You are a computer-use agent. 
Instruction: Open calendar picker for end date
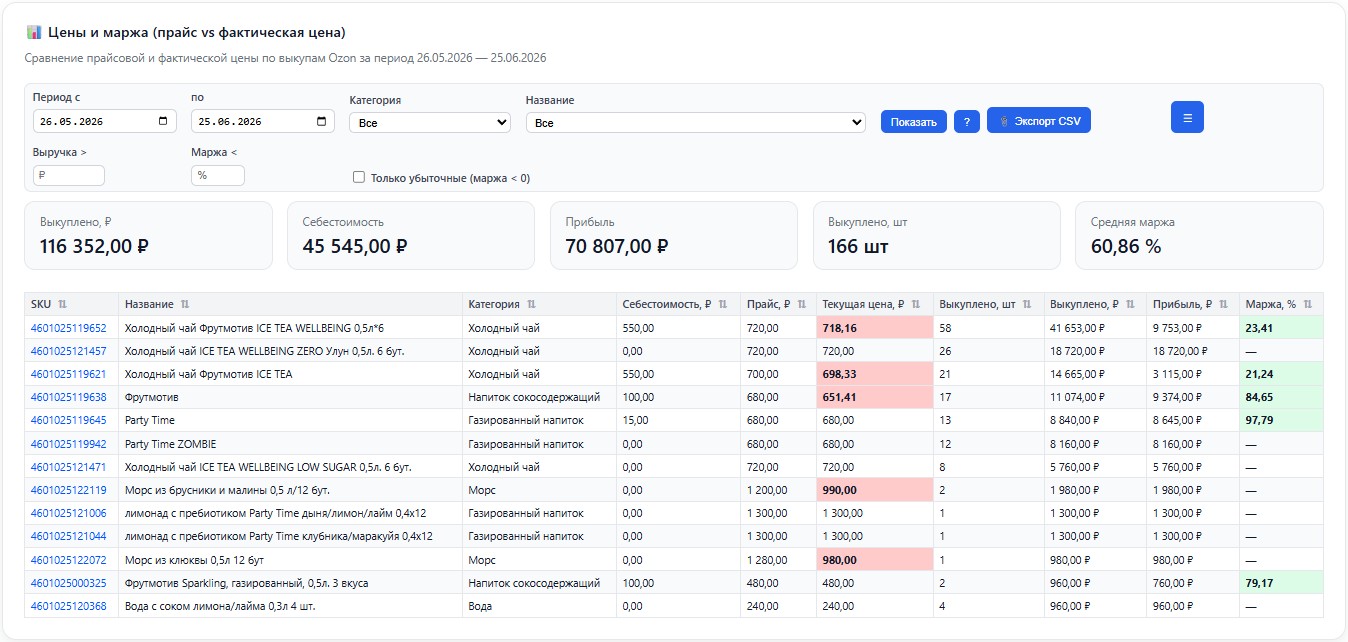(x=321, y=121)
